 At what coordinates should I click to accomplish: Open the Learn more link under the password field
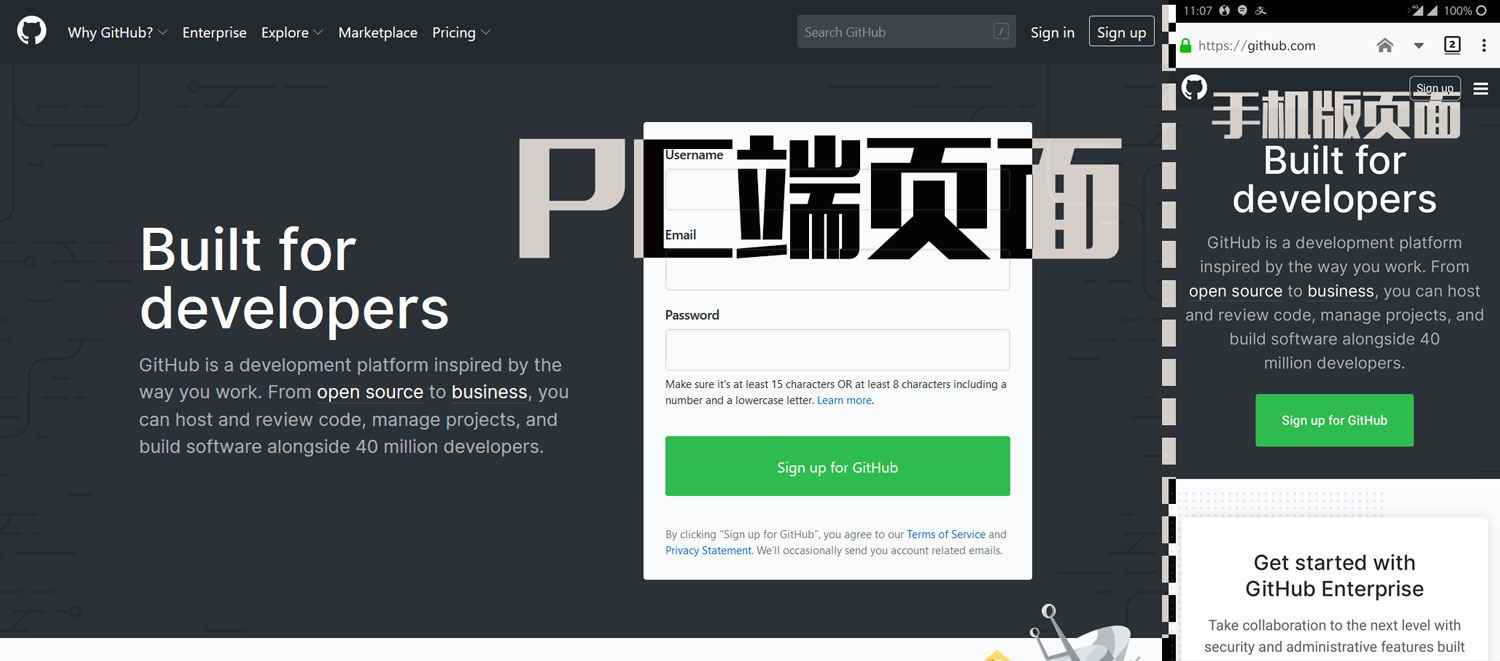[x=844, y=400]
